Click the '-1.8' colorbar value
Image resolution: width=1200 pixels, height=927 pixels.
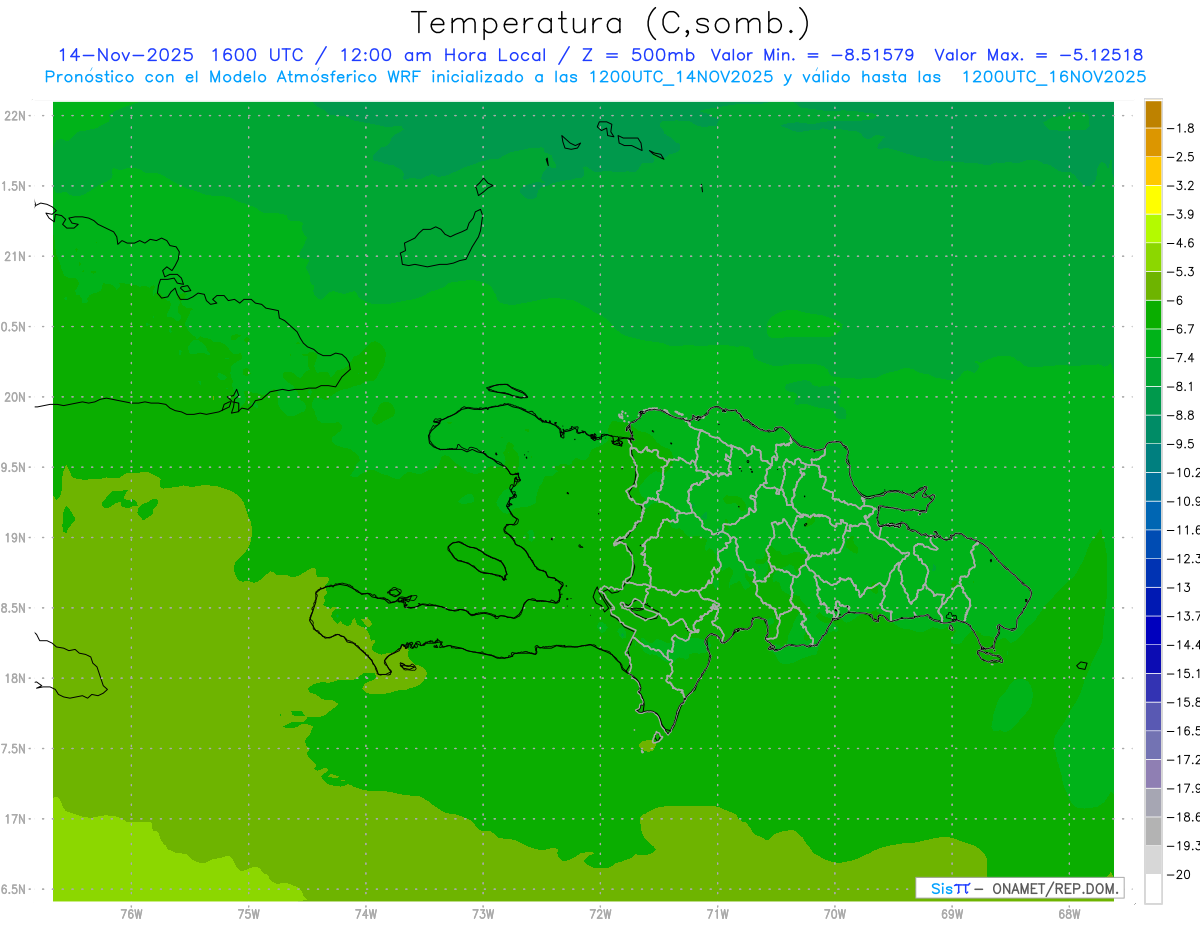1182,128
